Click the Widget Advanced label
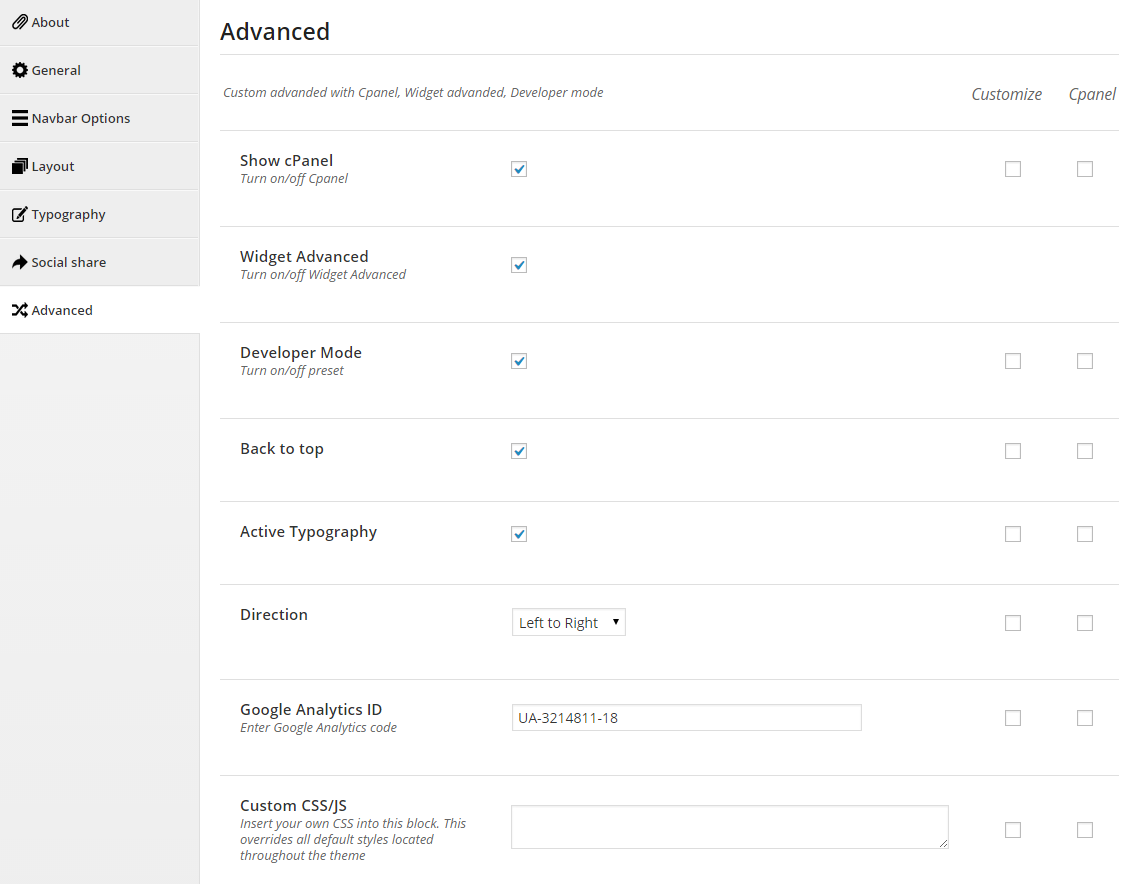The height and width of the screenshot is (884, 1130). [x=304, y=256]
